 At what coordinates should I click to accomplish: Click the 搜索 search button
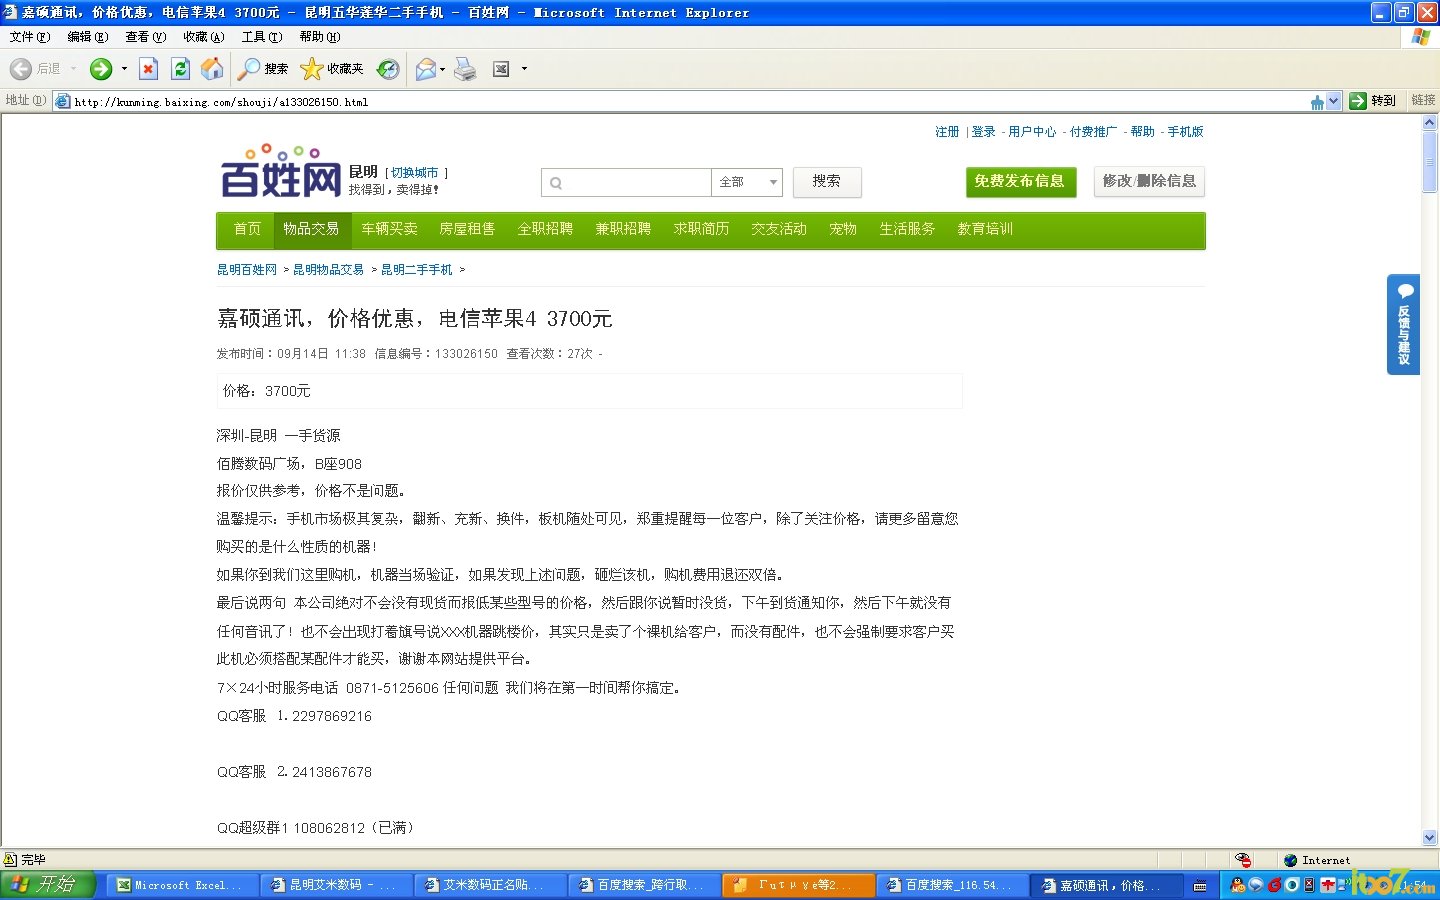coord(826,181)
